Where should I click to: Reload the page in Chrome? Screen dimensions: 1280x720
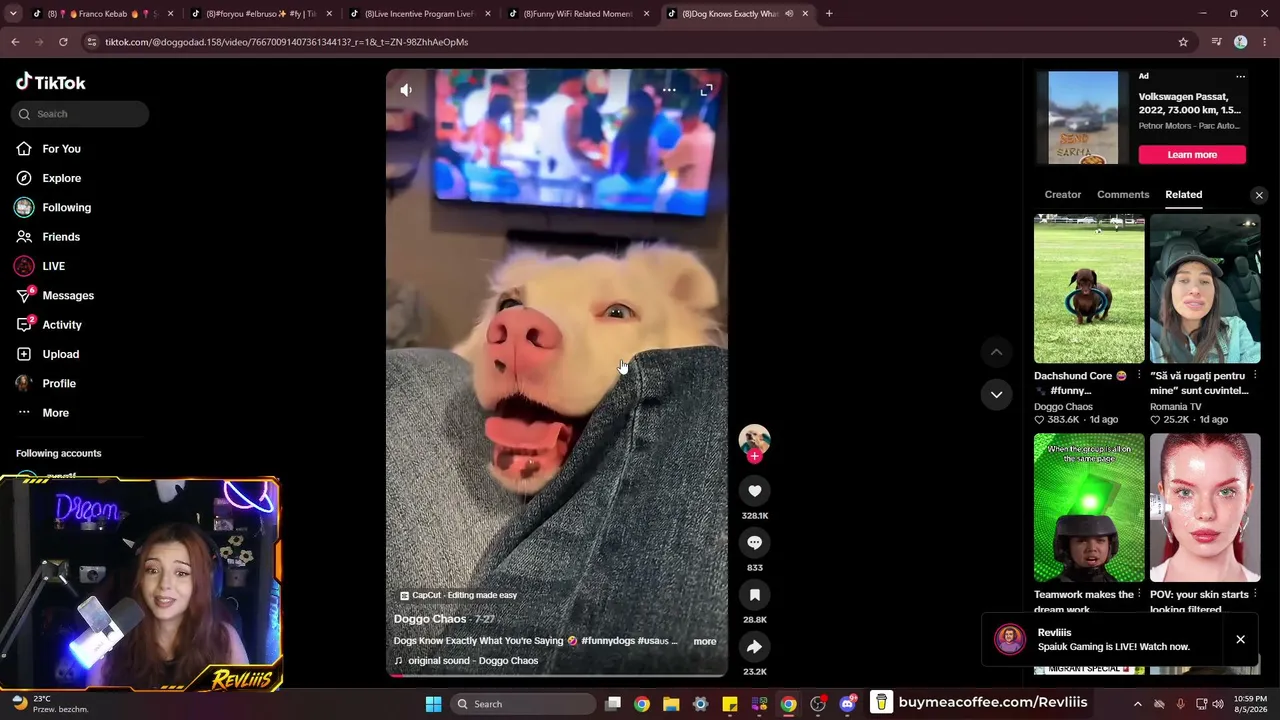63,42
